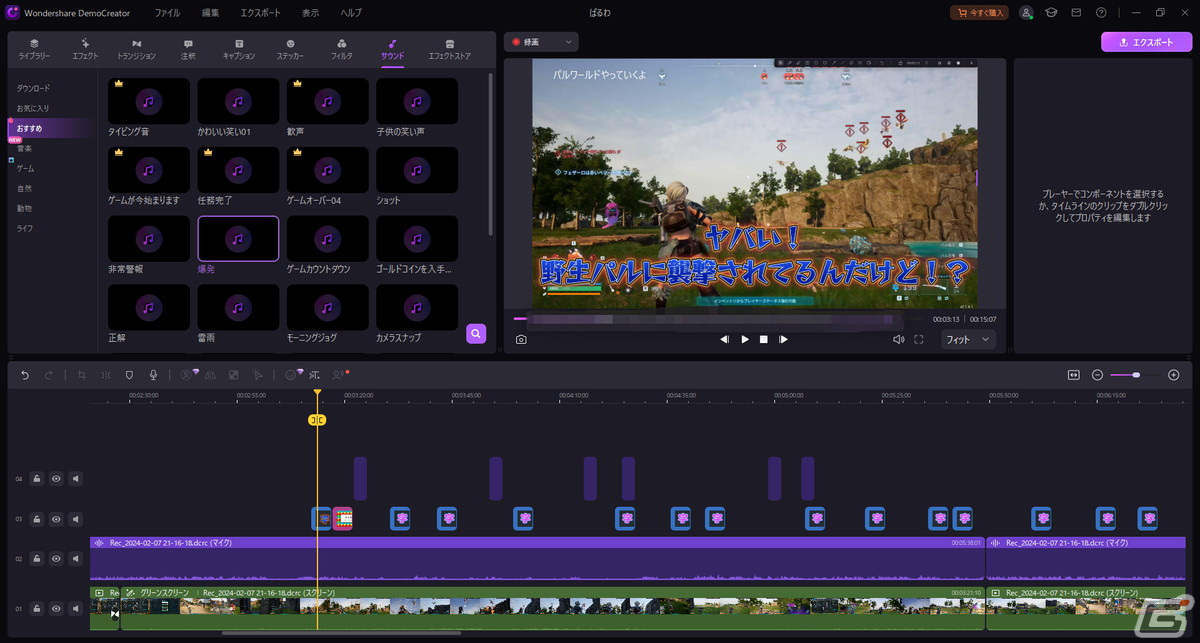Open the フィルタ filter tab
The width and height of the screenshot is (1200, 643).
point(342,49)
